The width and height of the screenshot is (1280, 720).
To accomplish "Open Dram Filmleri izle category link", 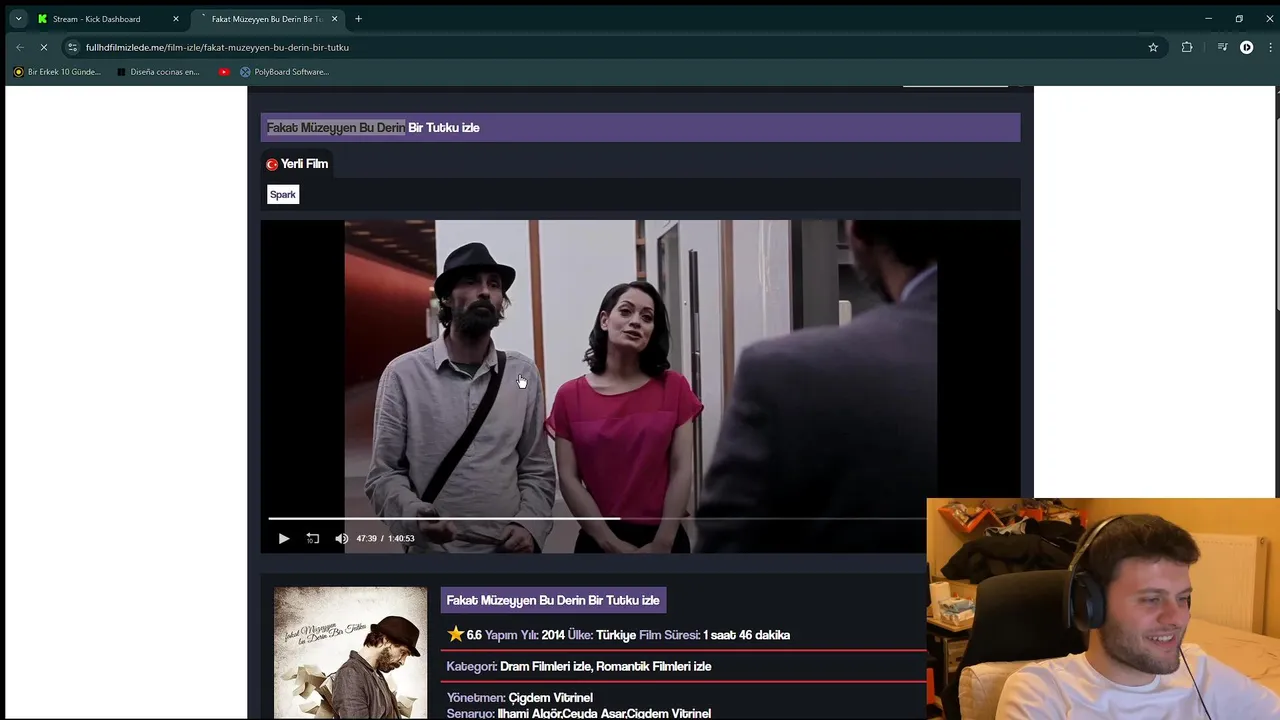I will [546, 666].
